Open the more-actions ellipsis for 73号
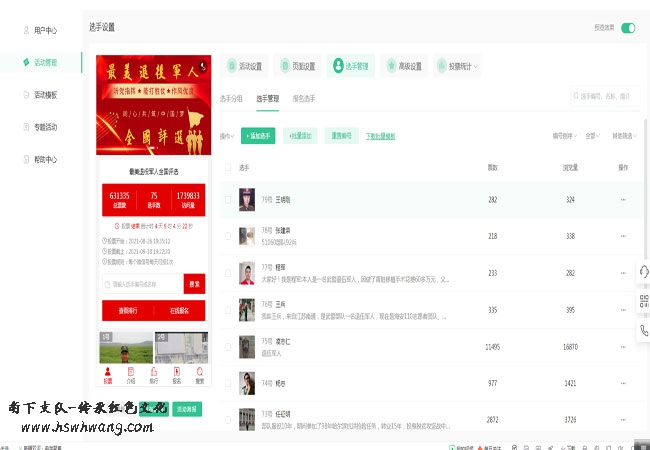 click(623, 420)
